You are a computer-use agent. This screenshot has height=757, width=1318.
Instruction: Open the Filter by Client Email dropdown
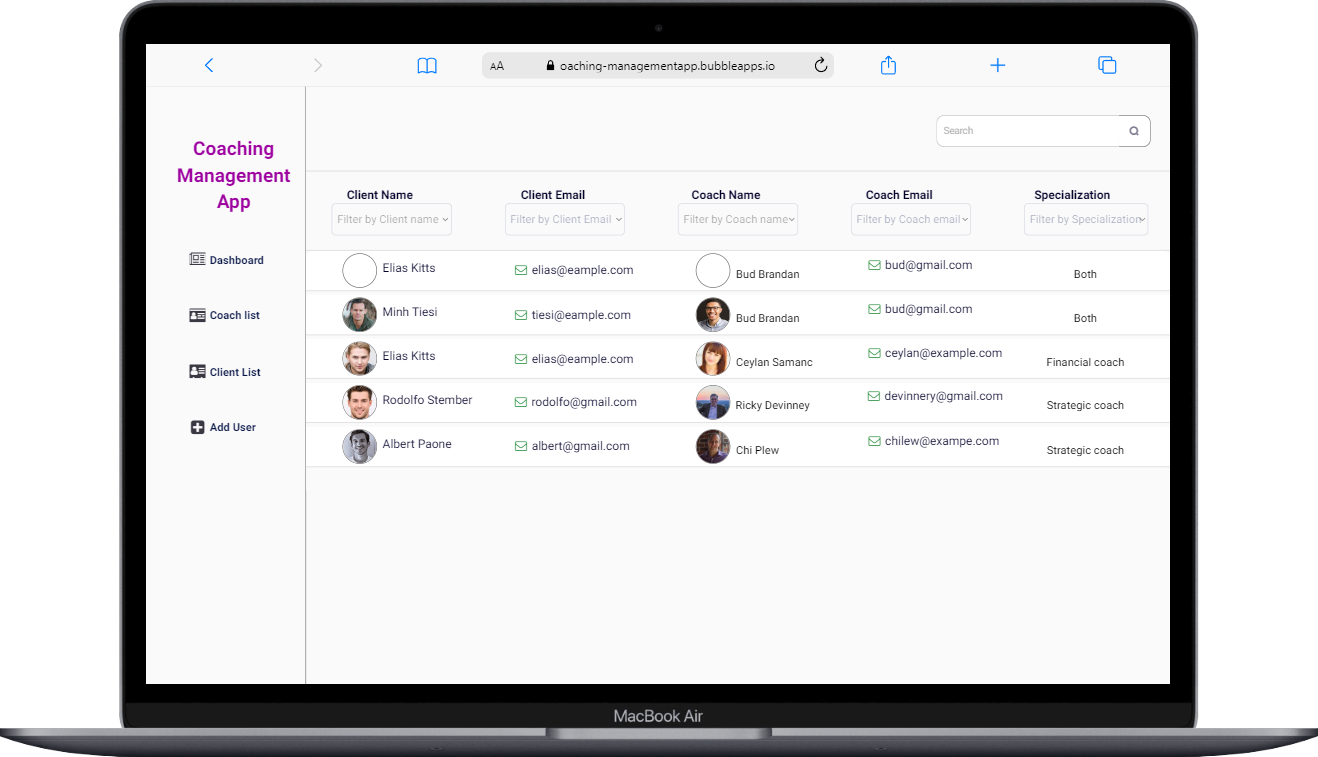[x=565, y=220]
